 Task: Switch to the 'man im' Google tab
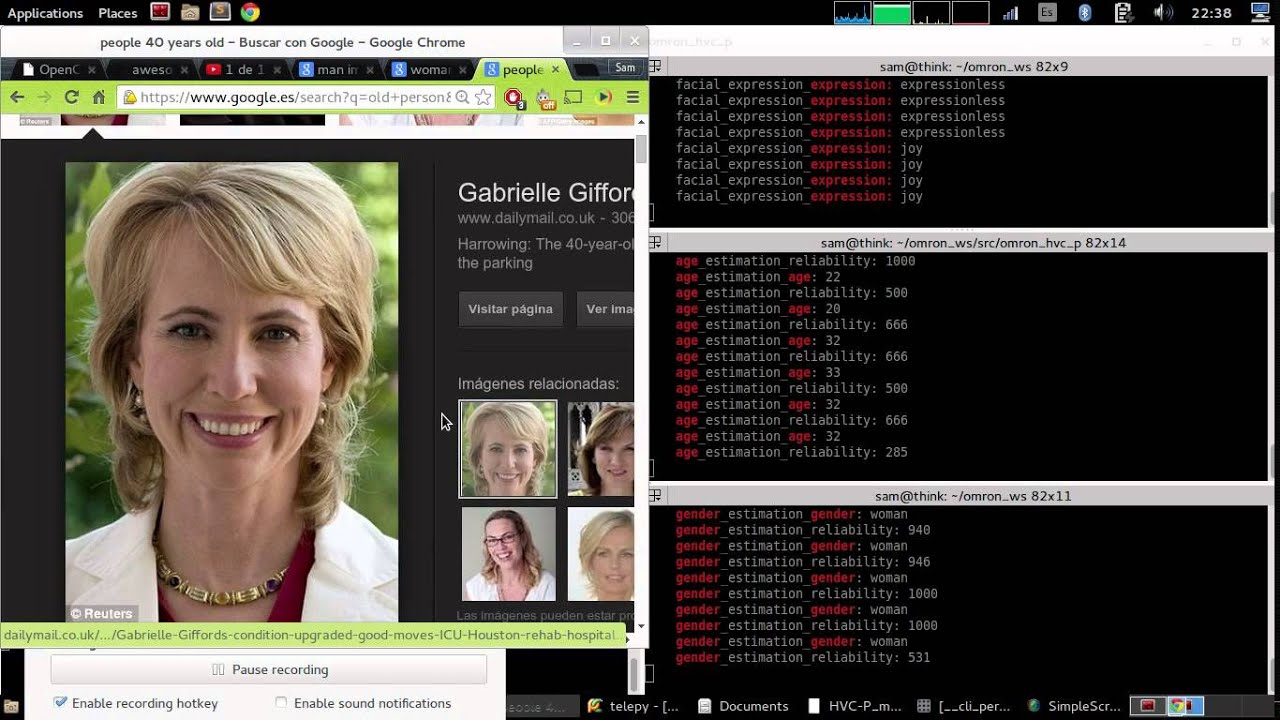pos(338,69)
